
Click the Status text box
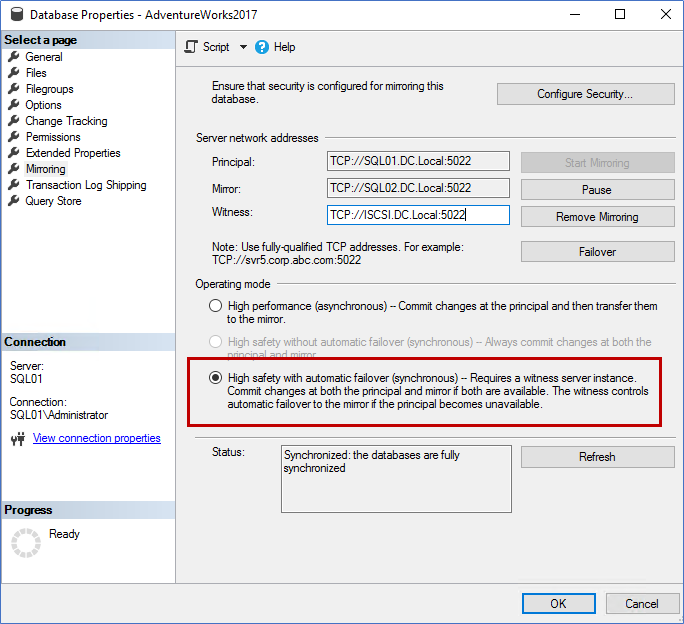[396, 479]
